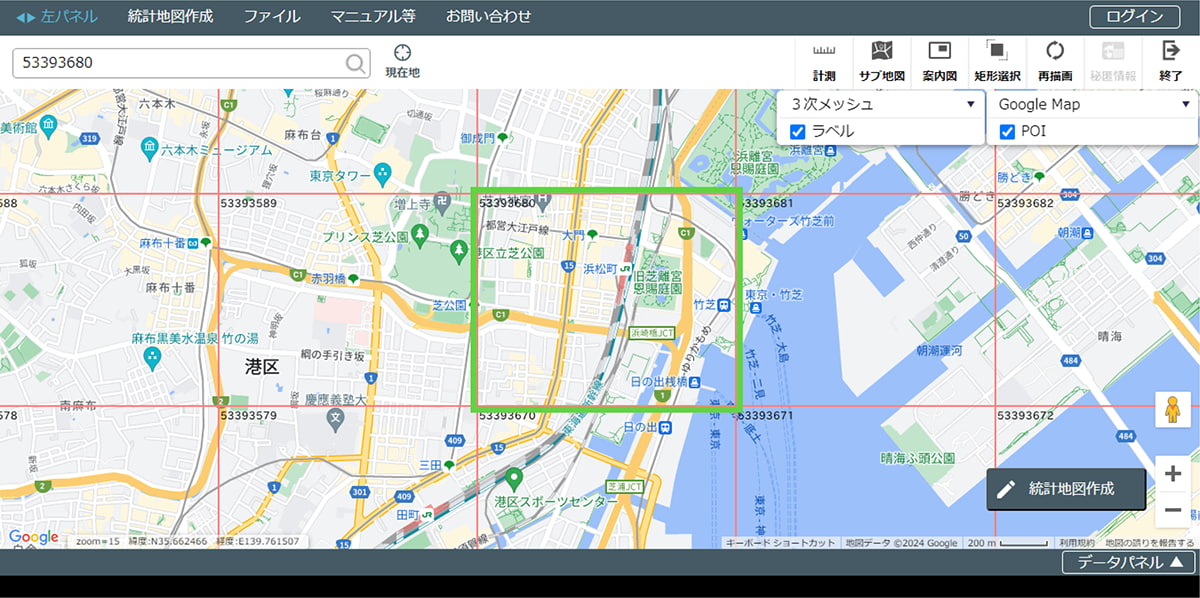This screenshot has height=598, width=1200.
Task: Click the 芝浦JCT junction label
Action: pyautogui.click(x=623, y=486)
